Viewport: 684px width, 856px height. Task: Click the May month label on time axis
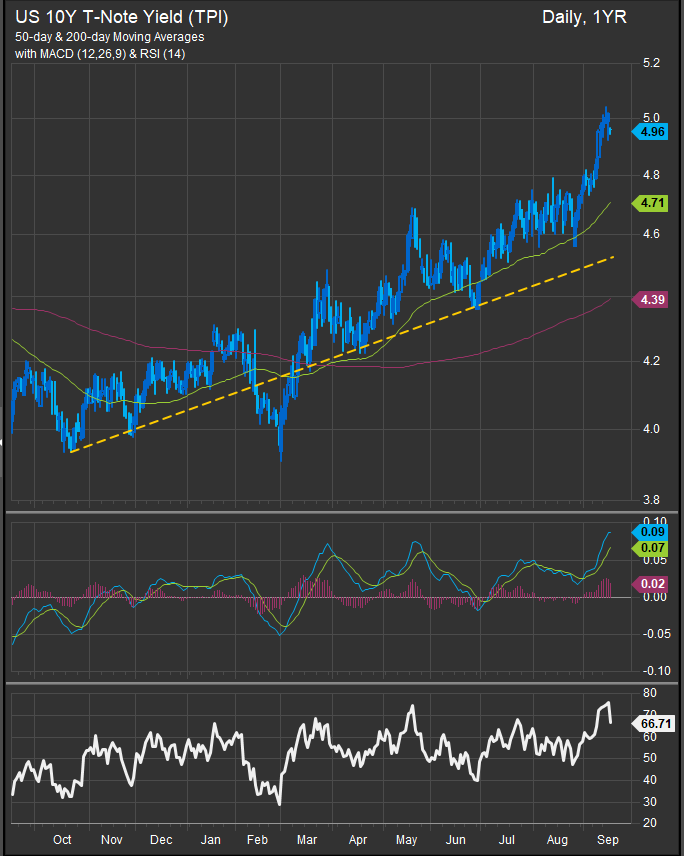pyautogui.click(x=406, y=840)
